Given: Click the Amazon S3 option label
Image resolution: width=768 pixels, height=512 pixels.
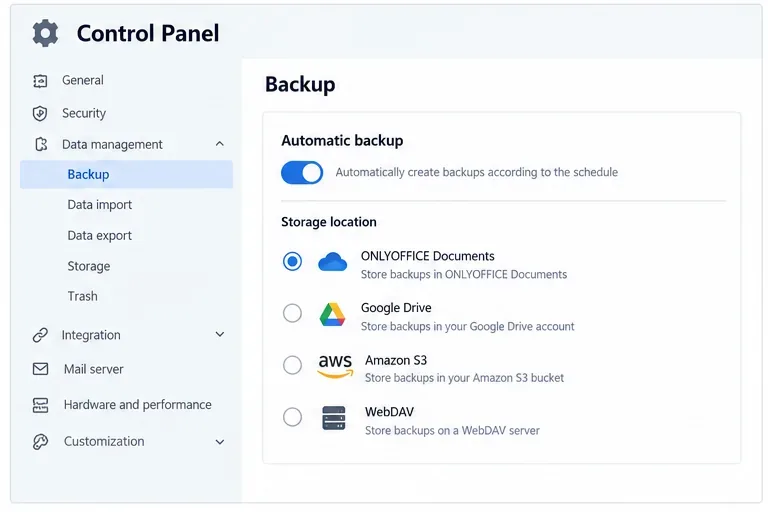Looking at the screenshot, I should pos(396,360).
